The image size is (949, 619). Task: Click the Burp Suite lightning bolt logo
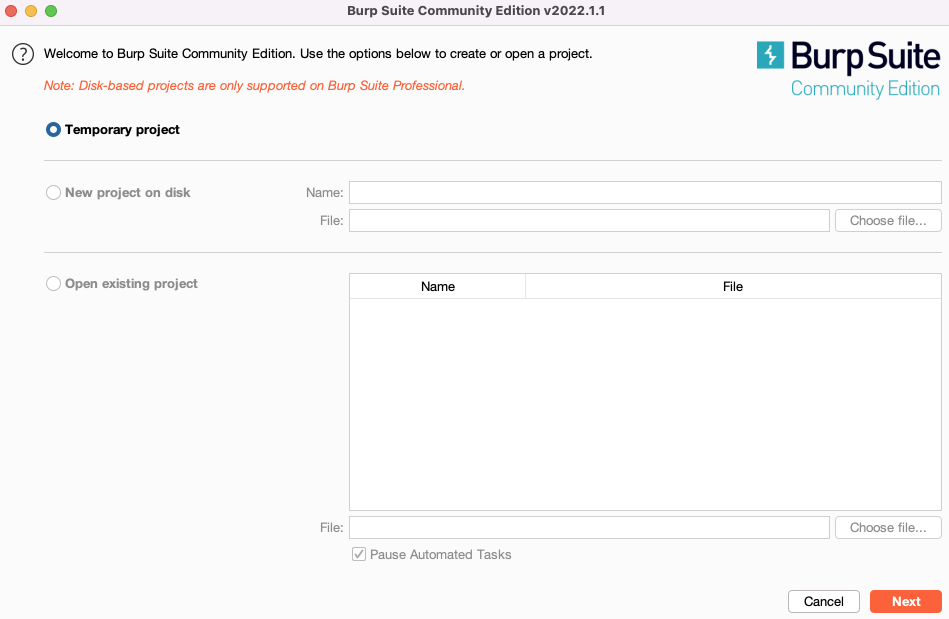[x=769, y=58]
